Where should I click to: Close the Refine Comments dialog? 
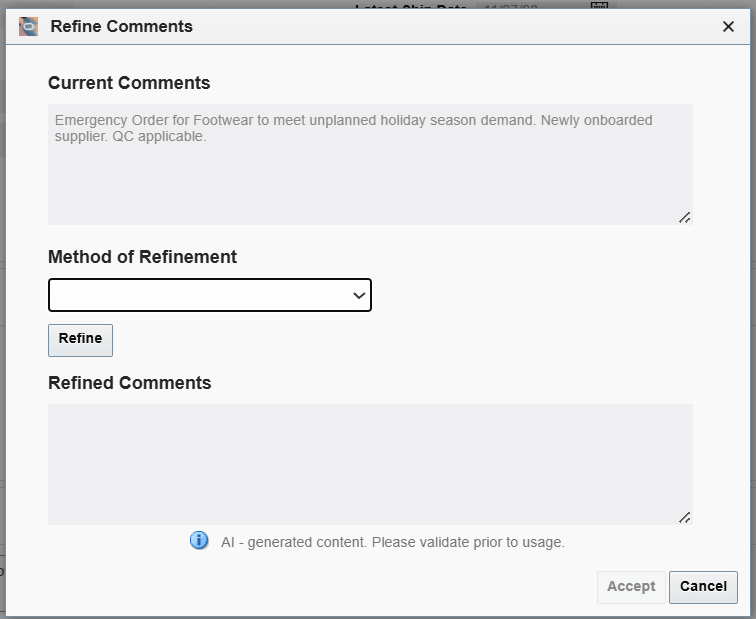click(728, 27)
